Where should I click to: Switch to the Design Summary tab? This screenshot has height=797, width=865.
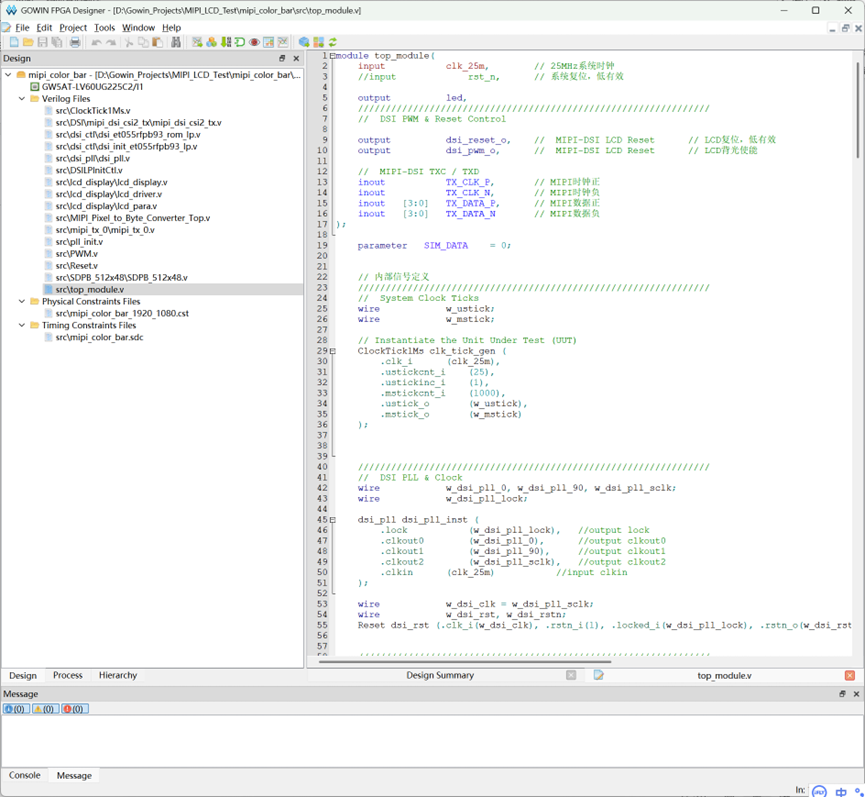[x=440, y=675]
